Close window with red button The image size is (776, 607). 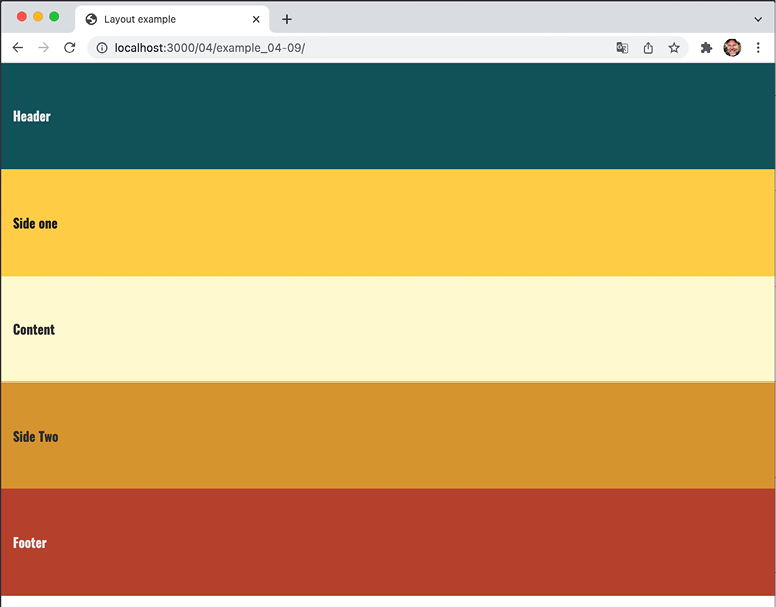[22, 16]
